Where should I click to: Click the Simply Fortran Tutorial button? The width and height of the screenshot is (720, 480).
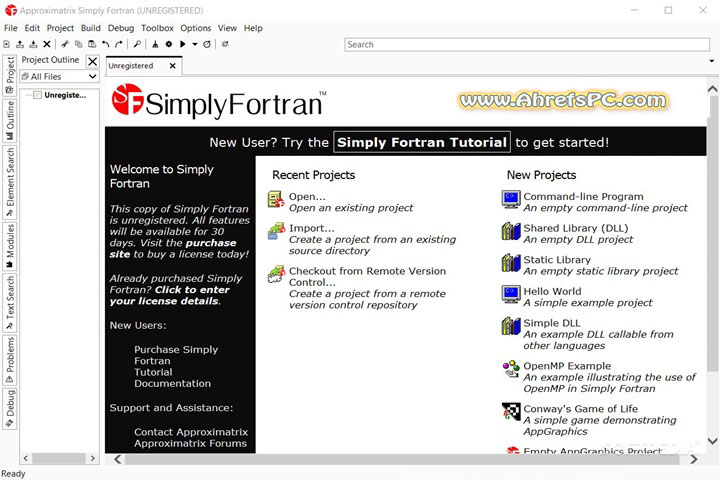click(x=422, y=142)
